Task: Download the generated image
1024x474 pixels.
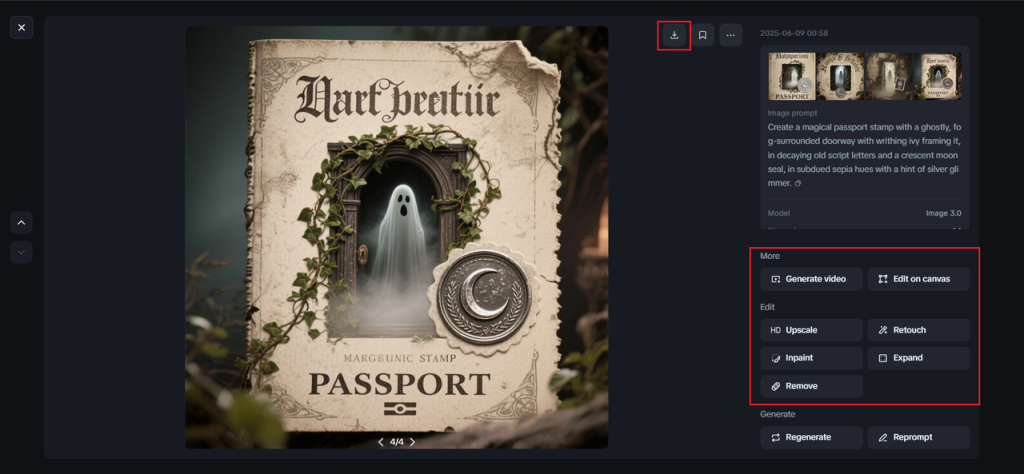Action: click(675, 35)
